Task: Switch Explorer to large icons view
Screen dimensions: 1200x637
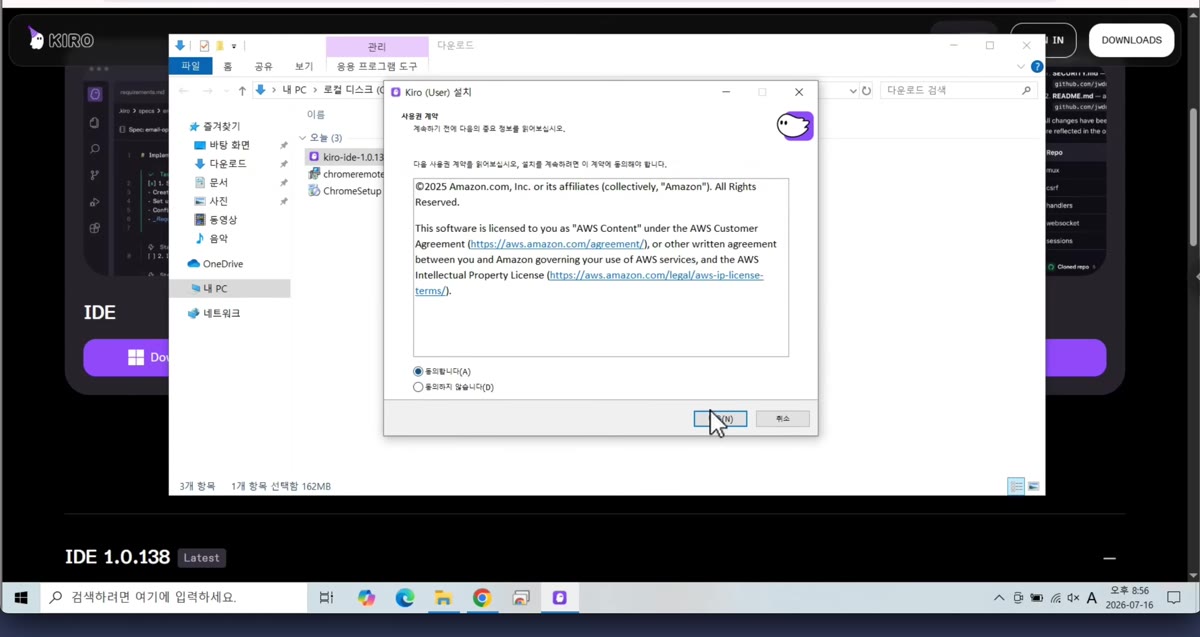Action: [1034, 486]
